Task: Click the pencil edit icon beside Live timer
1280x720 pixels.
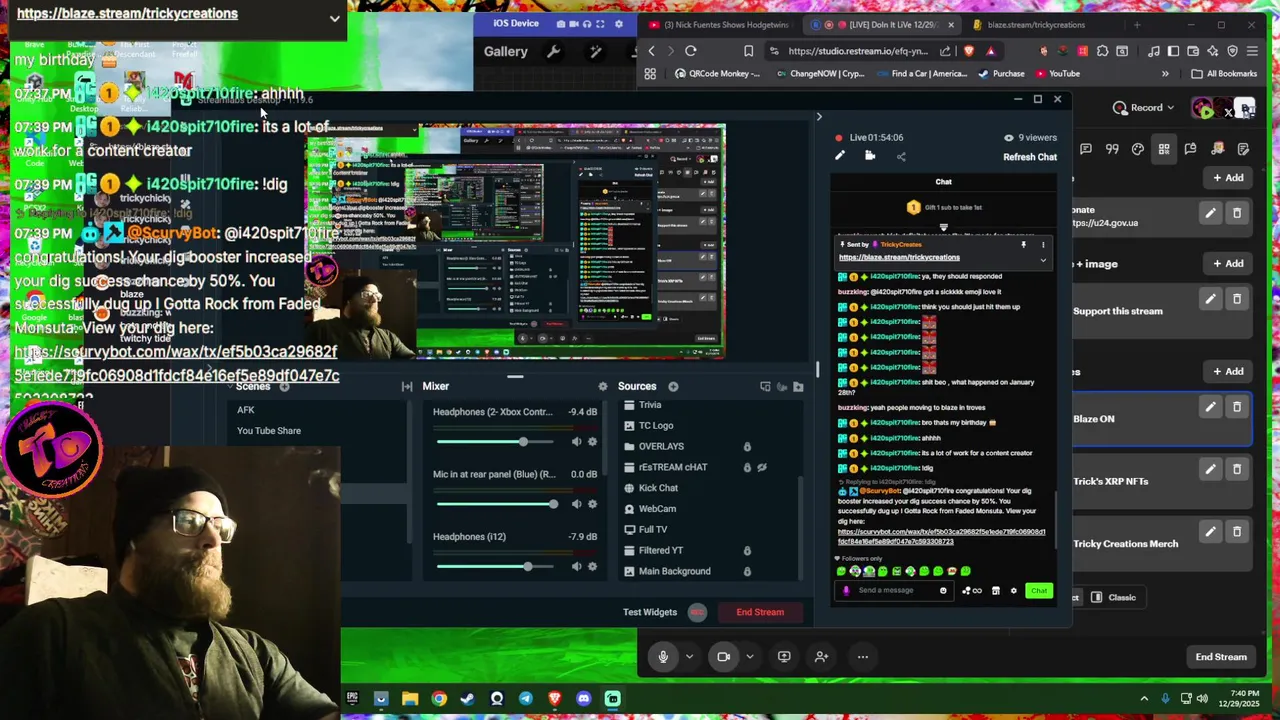Action: click(840, 156)
